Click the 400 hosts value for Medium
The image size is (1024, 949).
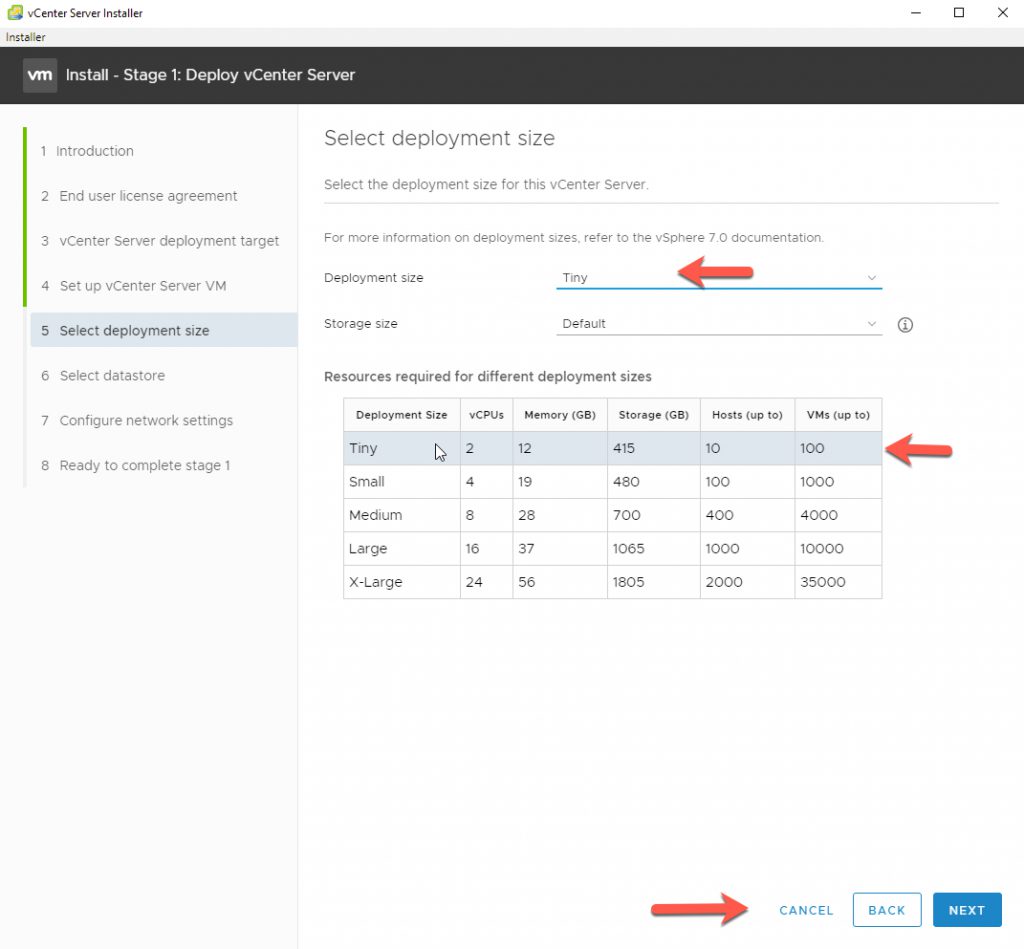coord(719,515)
